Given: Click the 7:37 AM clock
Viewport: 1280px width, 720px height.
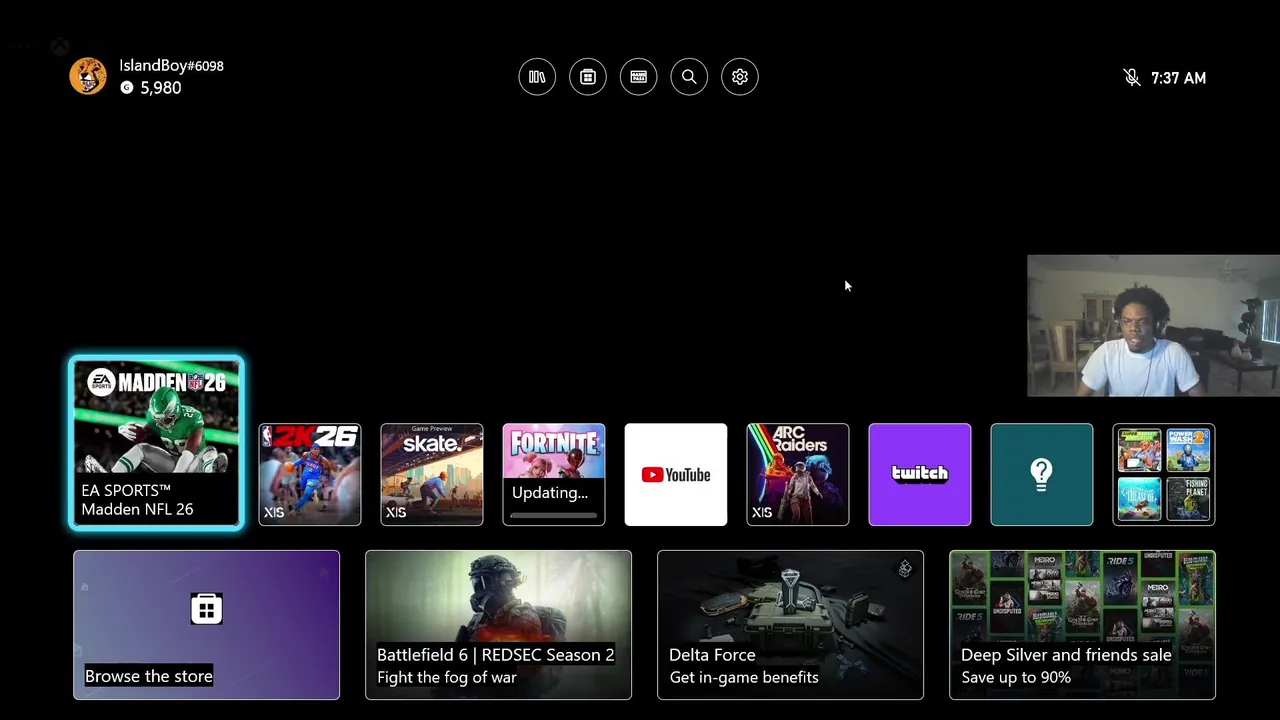Looking at the screenshot, I should click(1178, 78).
